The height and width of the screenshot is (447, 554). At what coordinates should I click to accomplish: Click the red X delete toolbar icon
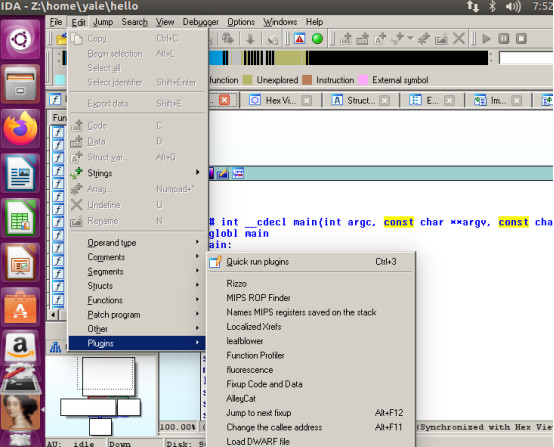459,39
